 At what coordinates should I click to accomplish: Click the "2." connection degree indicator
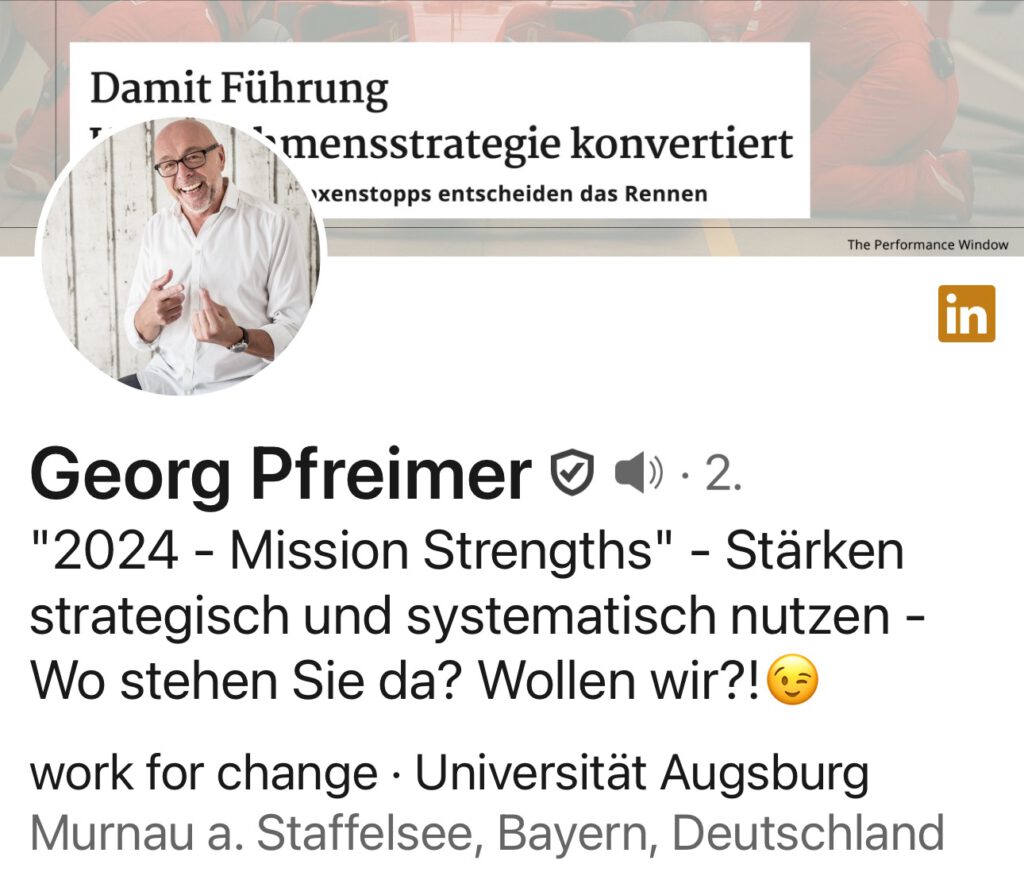(x=724, y=473)
